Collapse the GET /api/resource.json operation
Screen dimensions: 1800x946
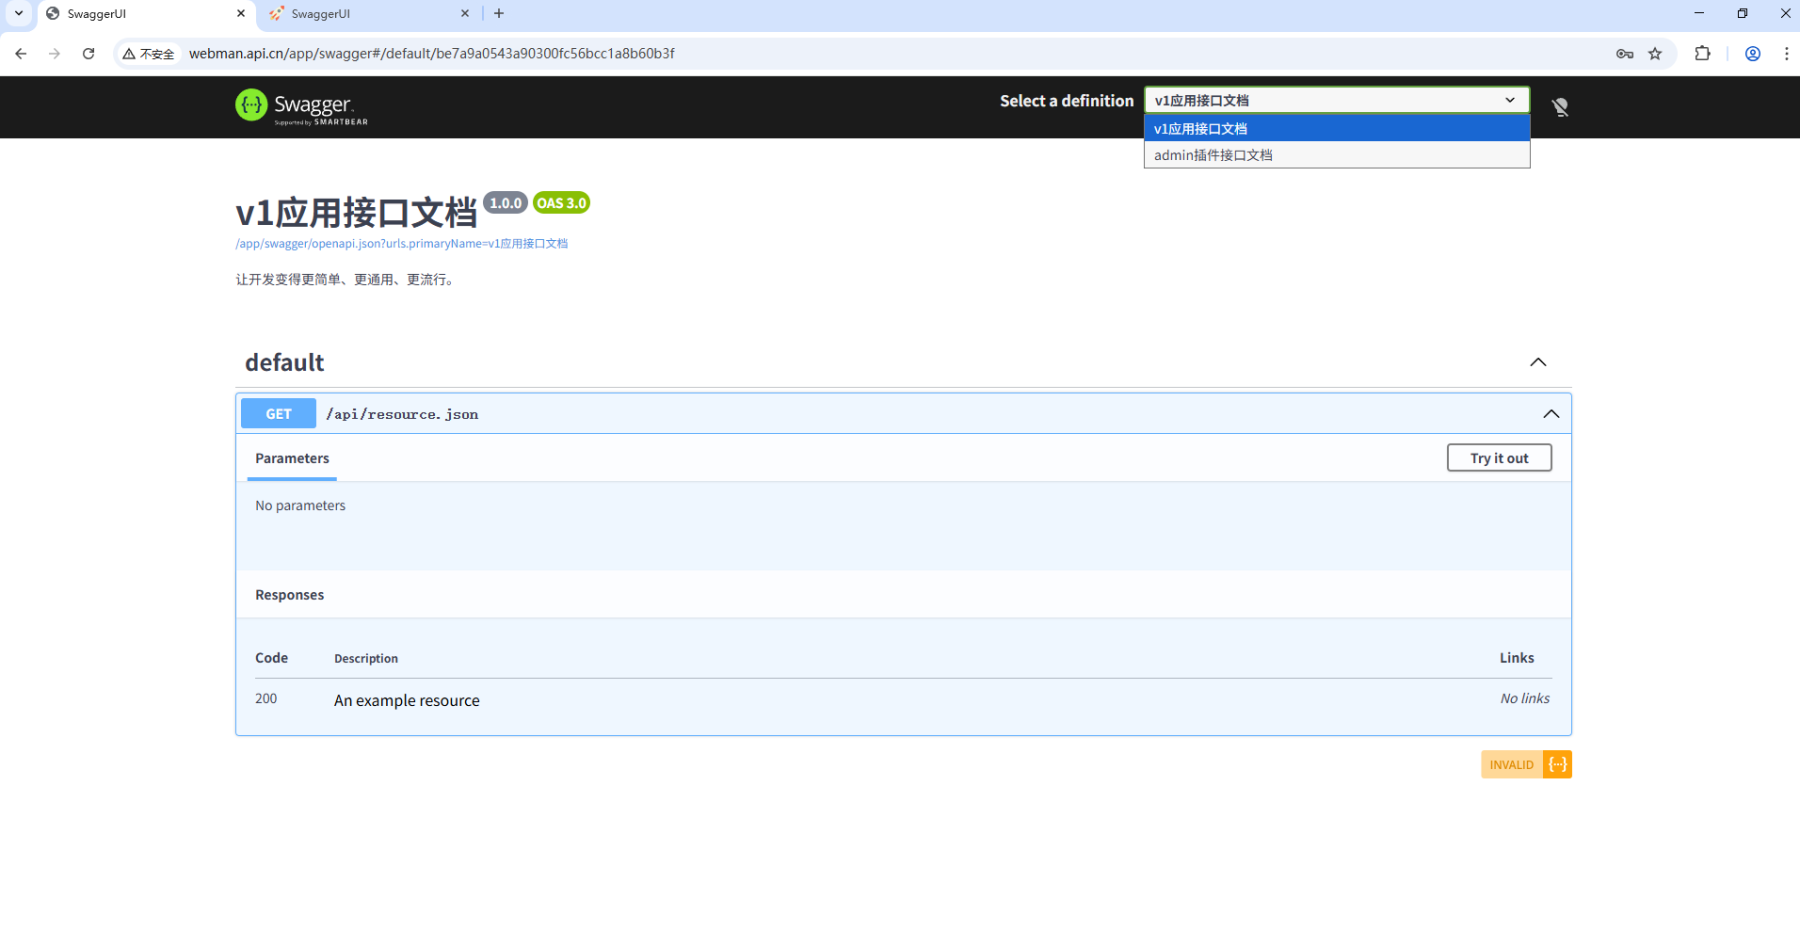pos(1550,414)
